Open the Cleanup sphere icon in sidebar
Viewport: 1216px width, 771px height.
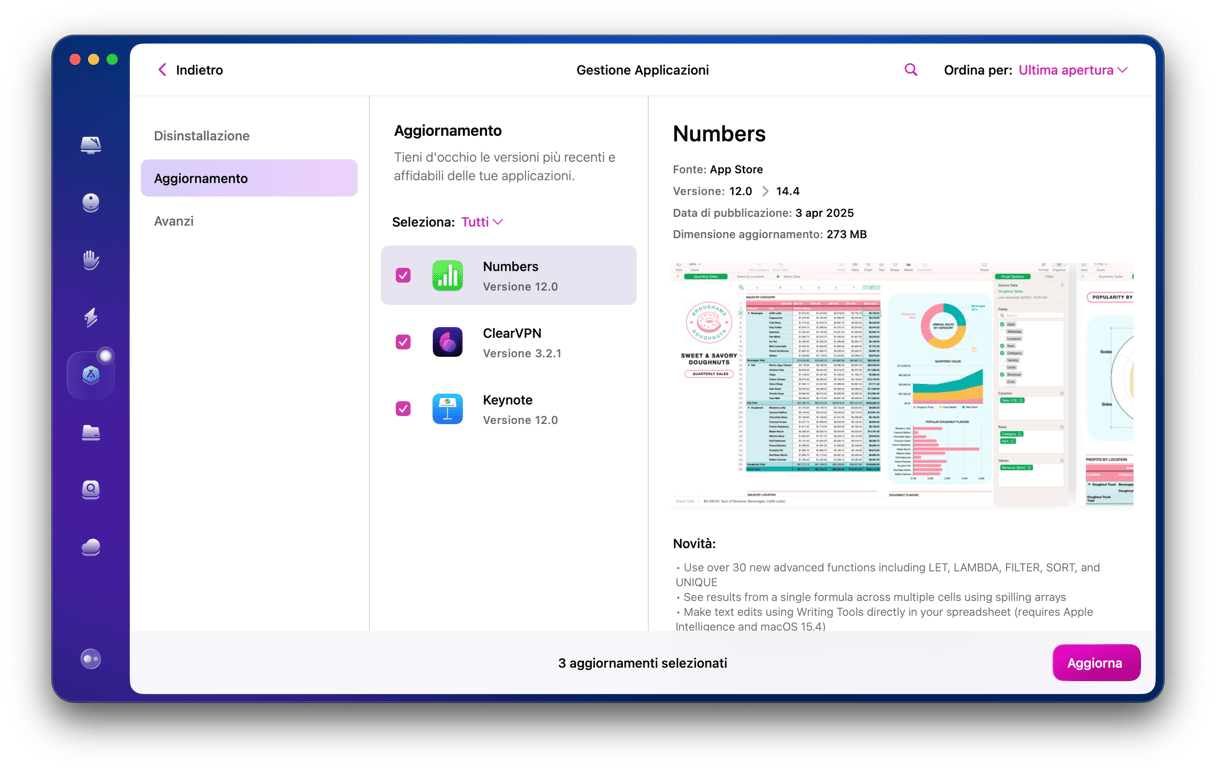coord(91,203)
